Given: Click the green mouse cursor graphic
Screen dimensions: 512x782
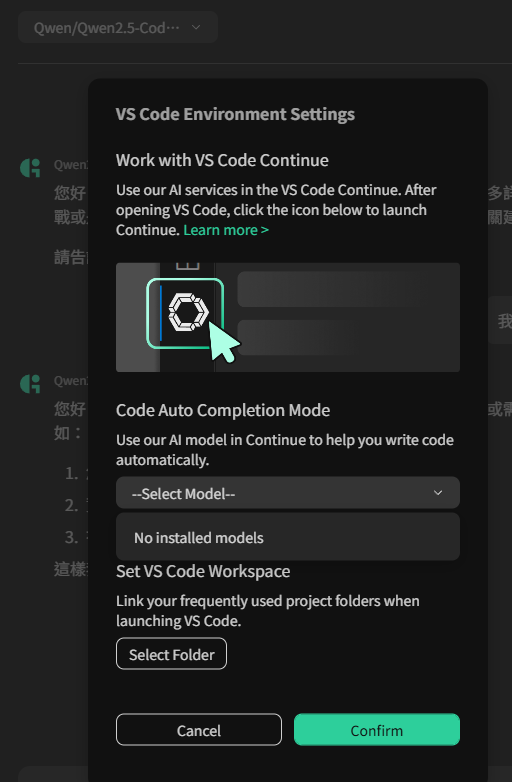Looking at the screenshot, I should pos(223,342).
